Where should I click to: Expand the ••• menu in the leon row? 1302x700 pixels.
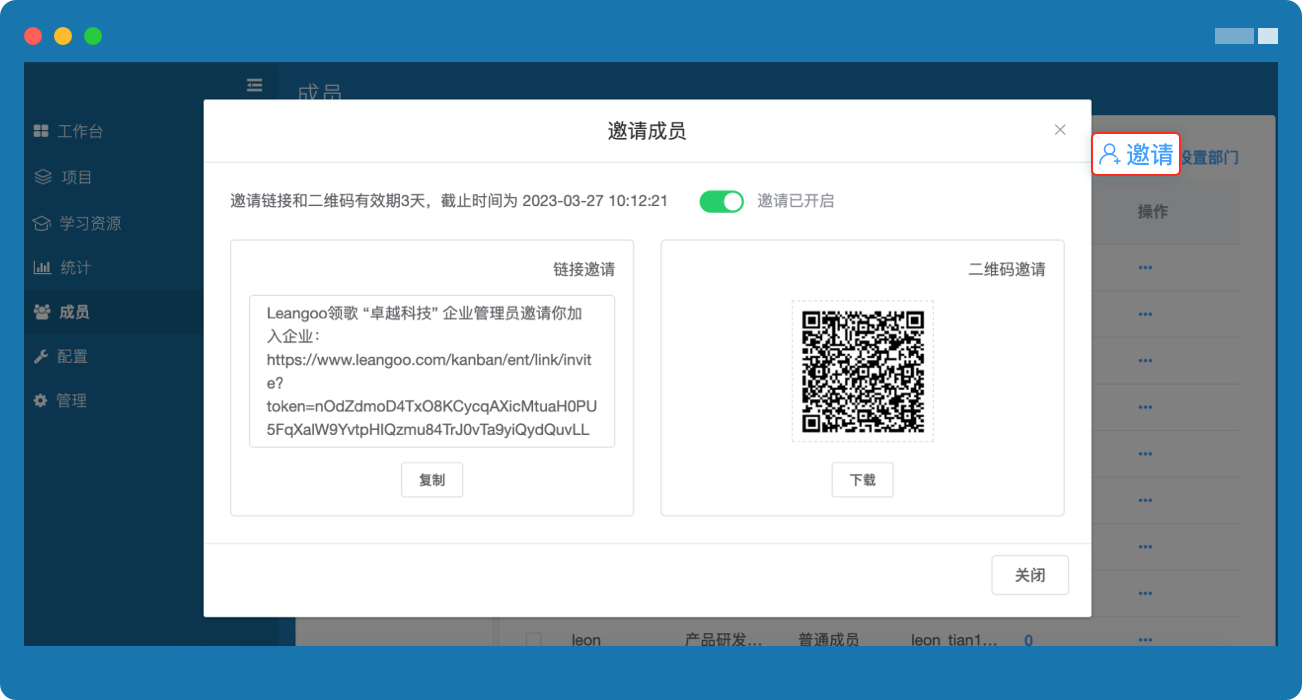pos(1145,640)
